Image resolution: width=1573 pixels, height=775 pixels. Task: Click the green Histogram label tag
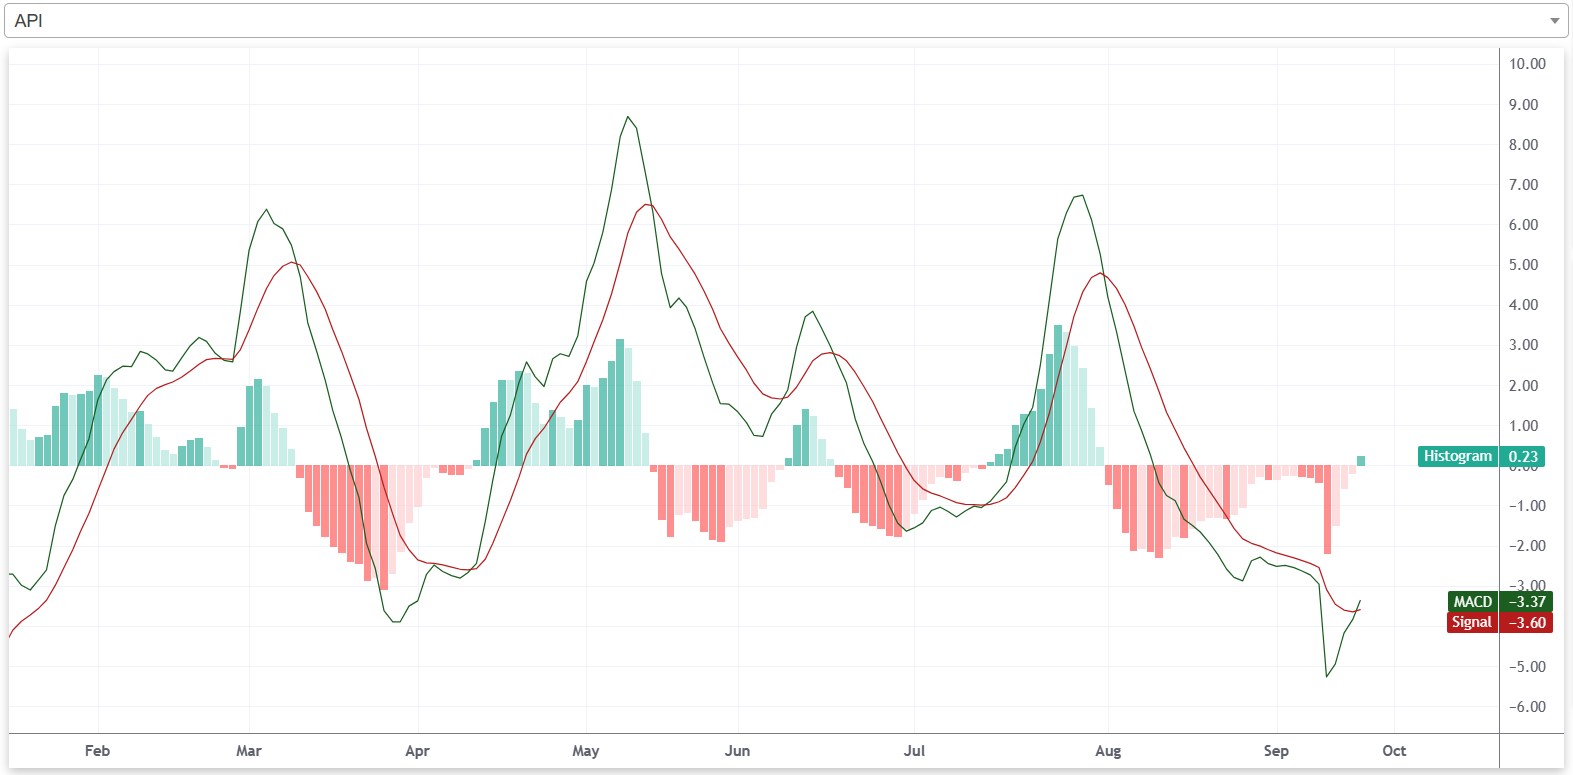coord(1457,456)
